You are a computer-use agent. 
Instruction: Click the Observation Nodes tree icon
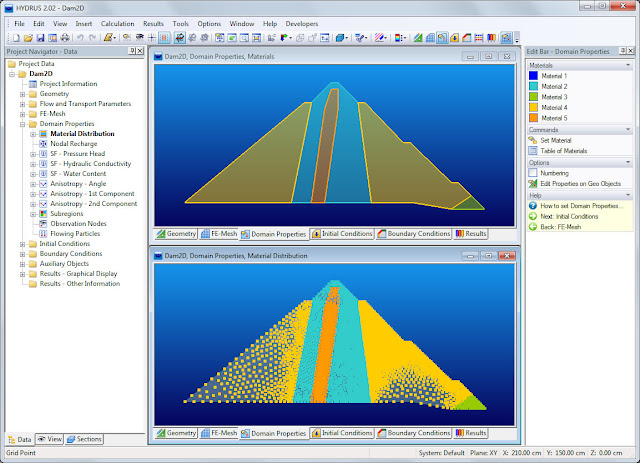click(43, 223)
